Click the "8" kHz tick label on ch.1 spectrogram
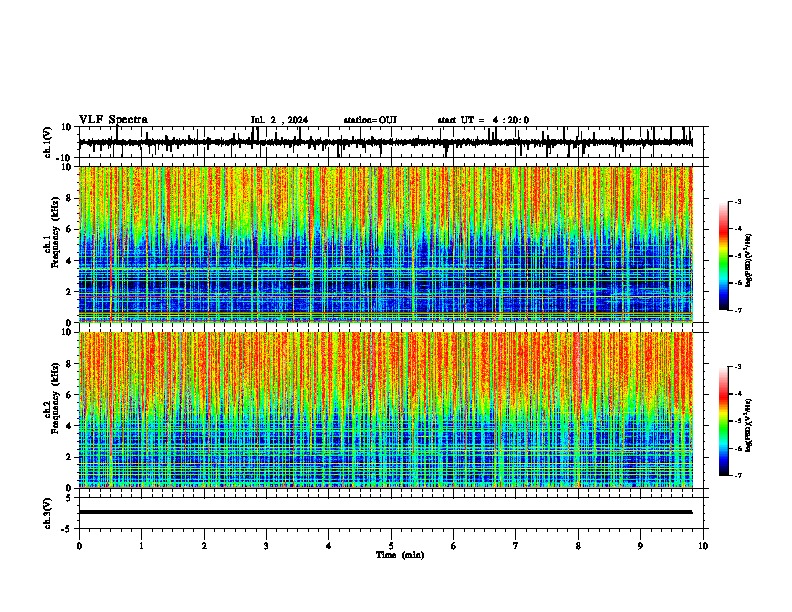Image resolution: width=792 pixels, height=612 pixels. (x=69, y=198)
